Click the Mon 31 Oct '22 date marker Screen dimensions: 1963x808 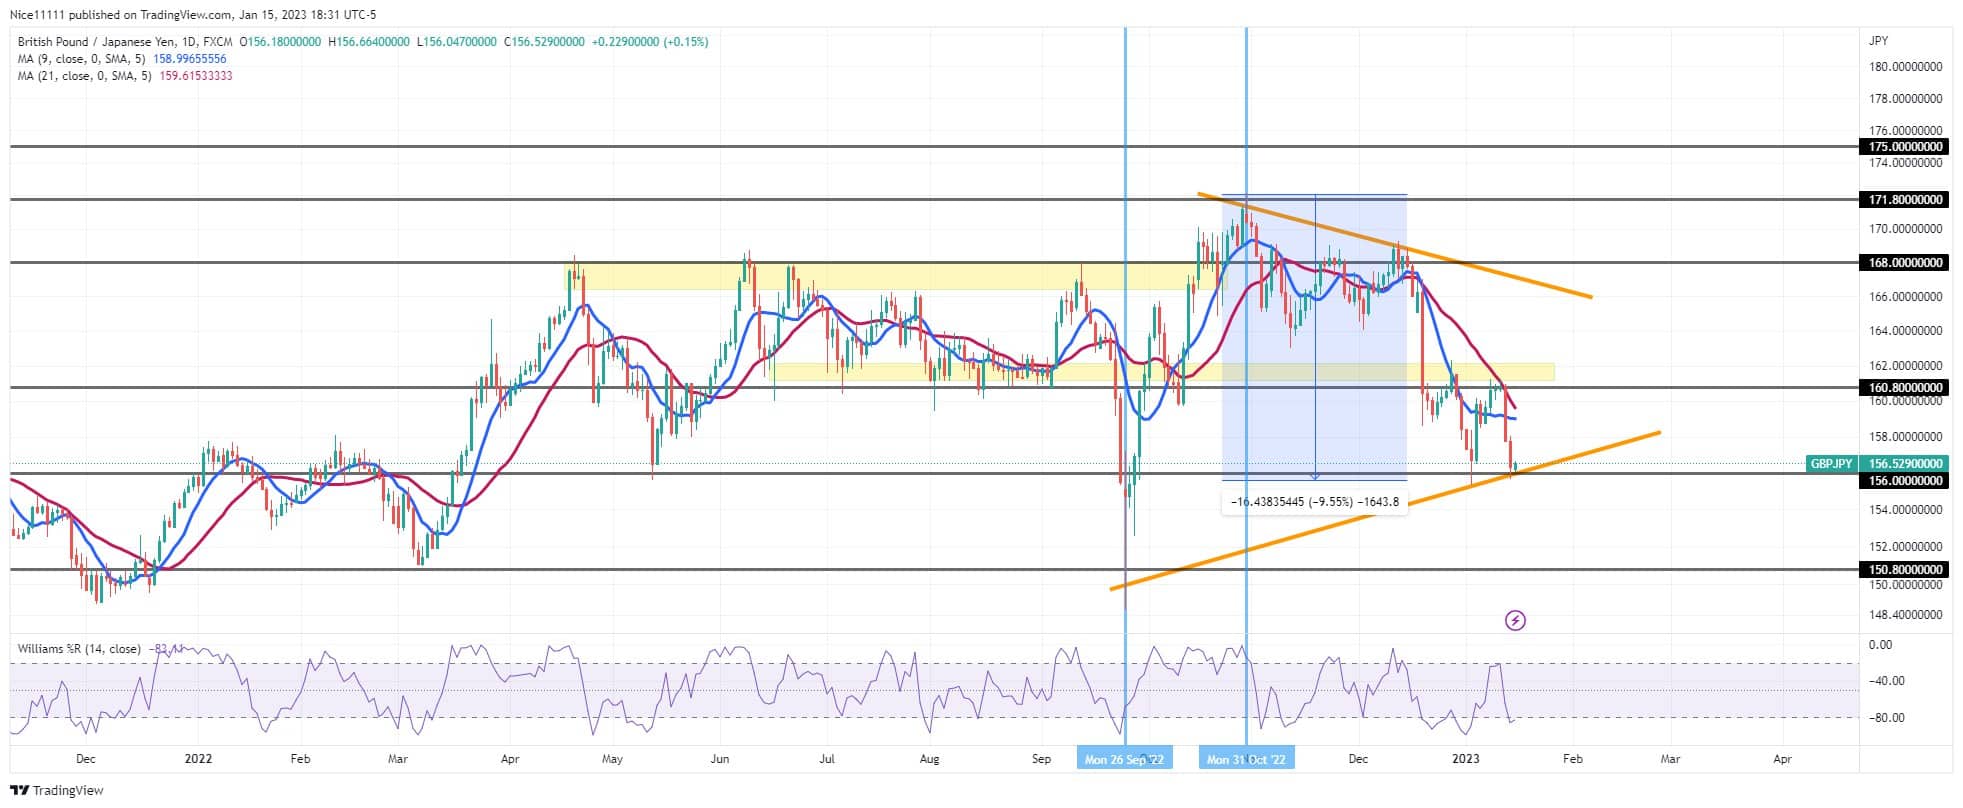click(1246, 760)
